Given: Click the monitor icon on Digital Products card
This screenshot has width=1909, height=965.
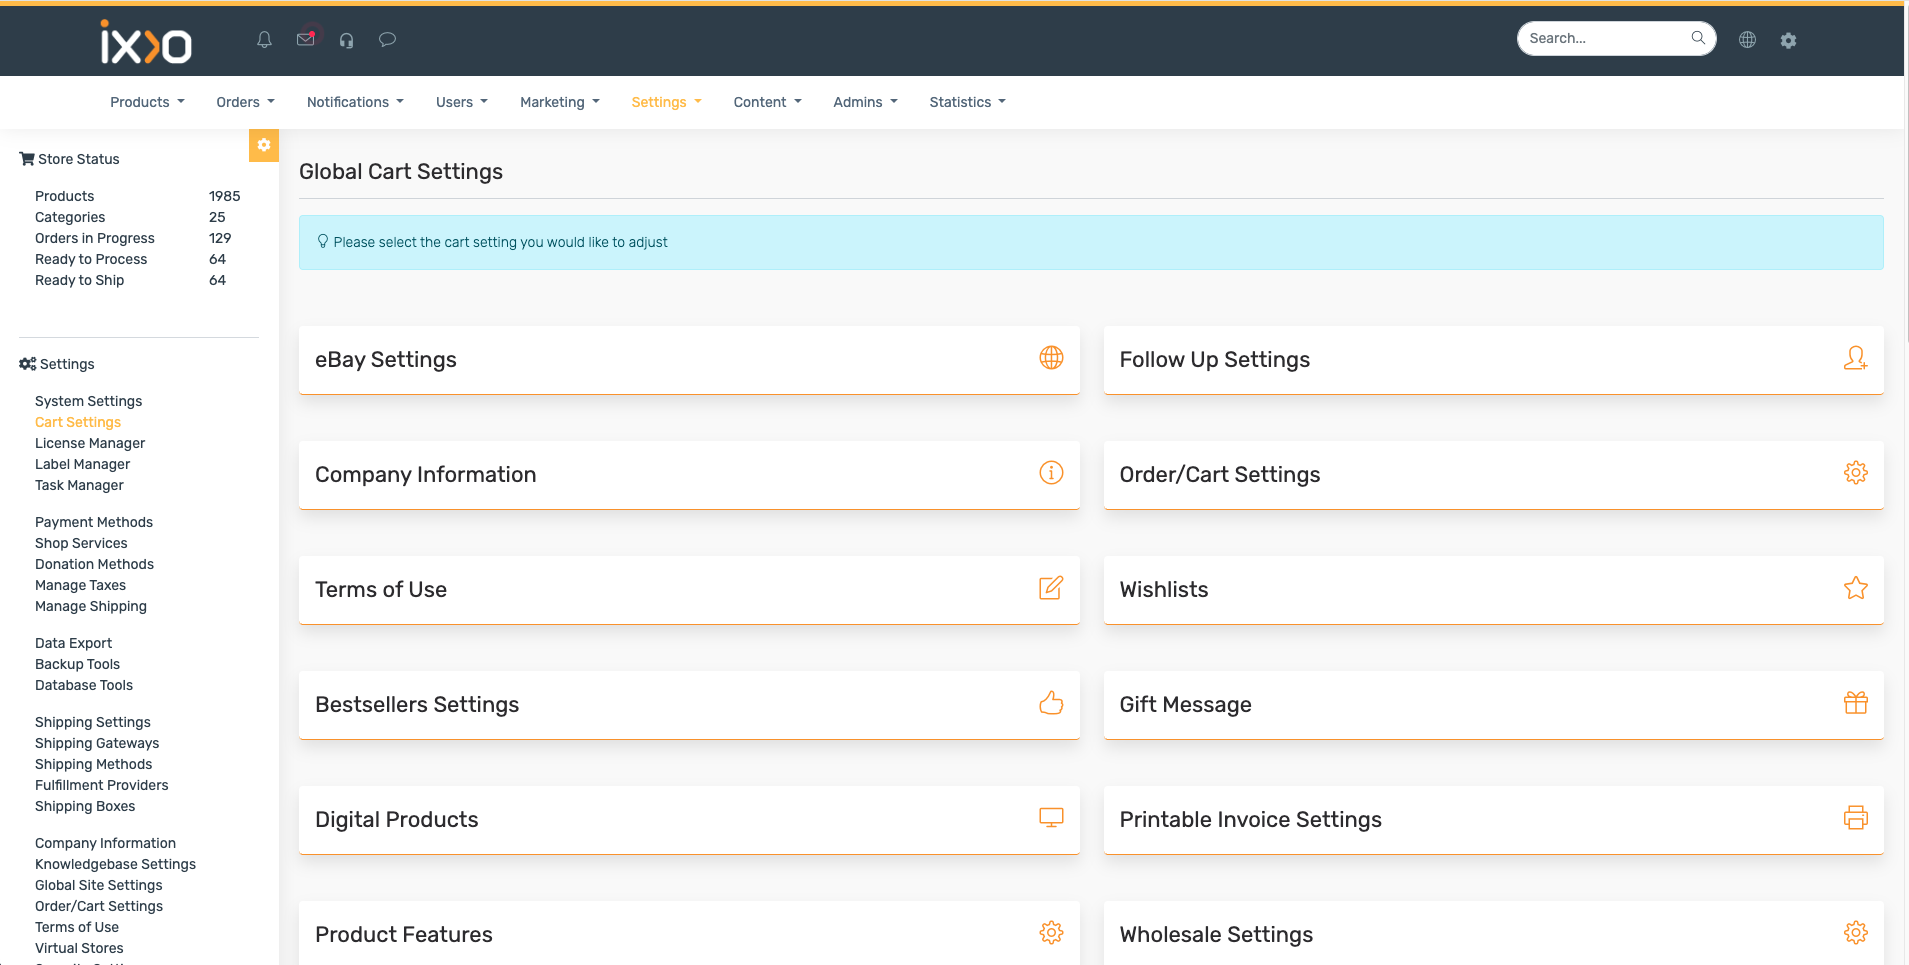Looking at the screenshot, I should coord(1051,818).
